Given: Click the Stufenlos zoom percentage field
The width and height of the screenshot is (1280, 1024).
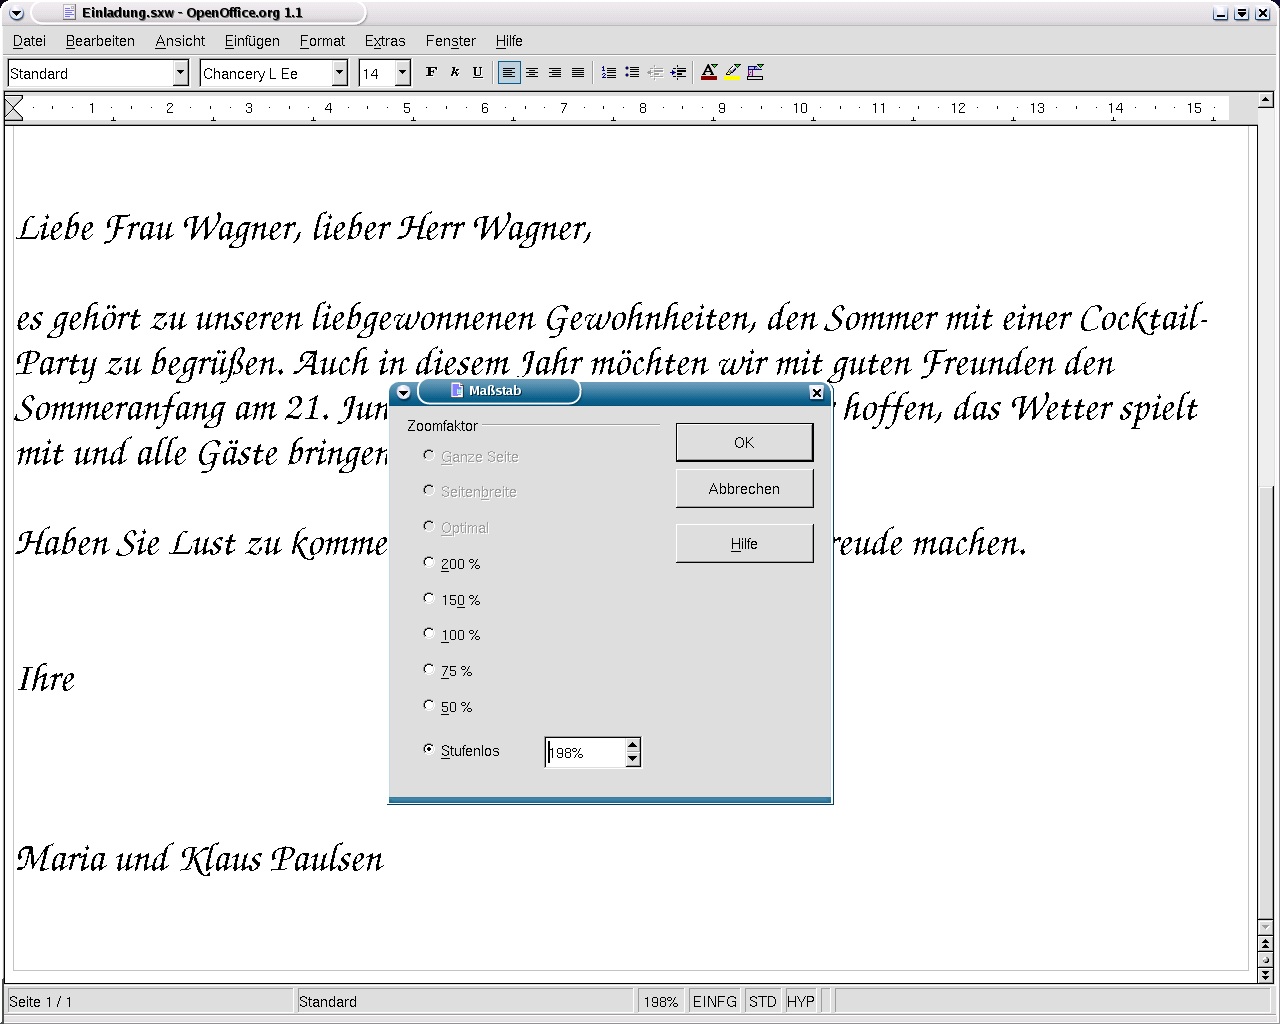Looking at the screenshot, I should [x=585, y=753].
